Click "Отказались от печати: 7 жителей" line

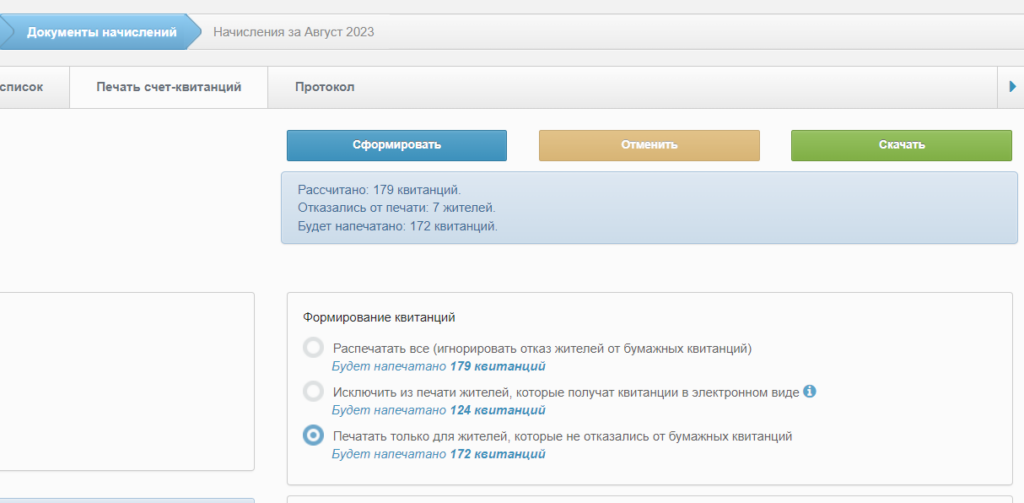pos(396,208)
